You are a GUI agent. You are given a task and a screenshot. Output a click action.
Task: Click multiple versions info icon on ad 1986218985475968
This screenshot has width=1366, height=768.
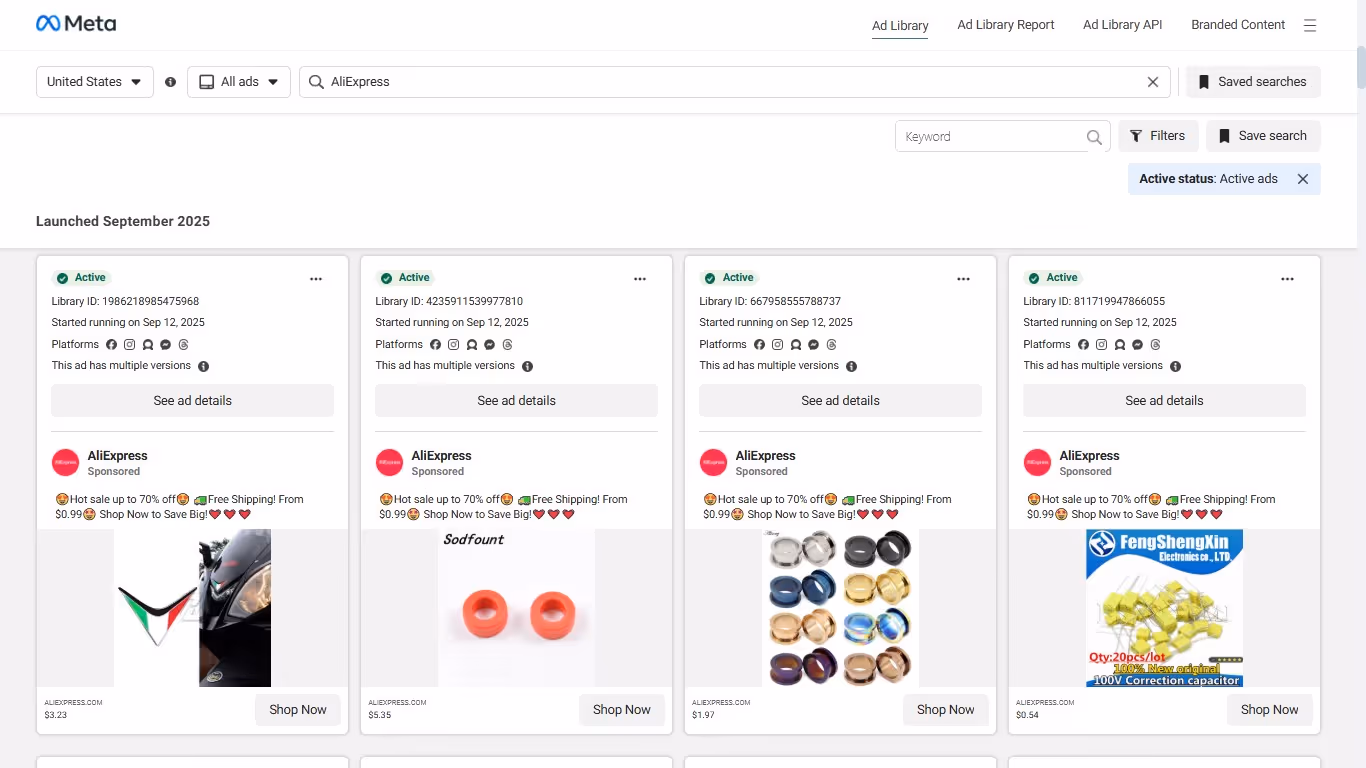pos(203,366)
